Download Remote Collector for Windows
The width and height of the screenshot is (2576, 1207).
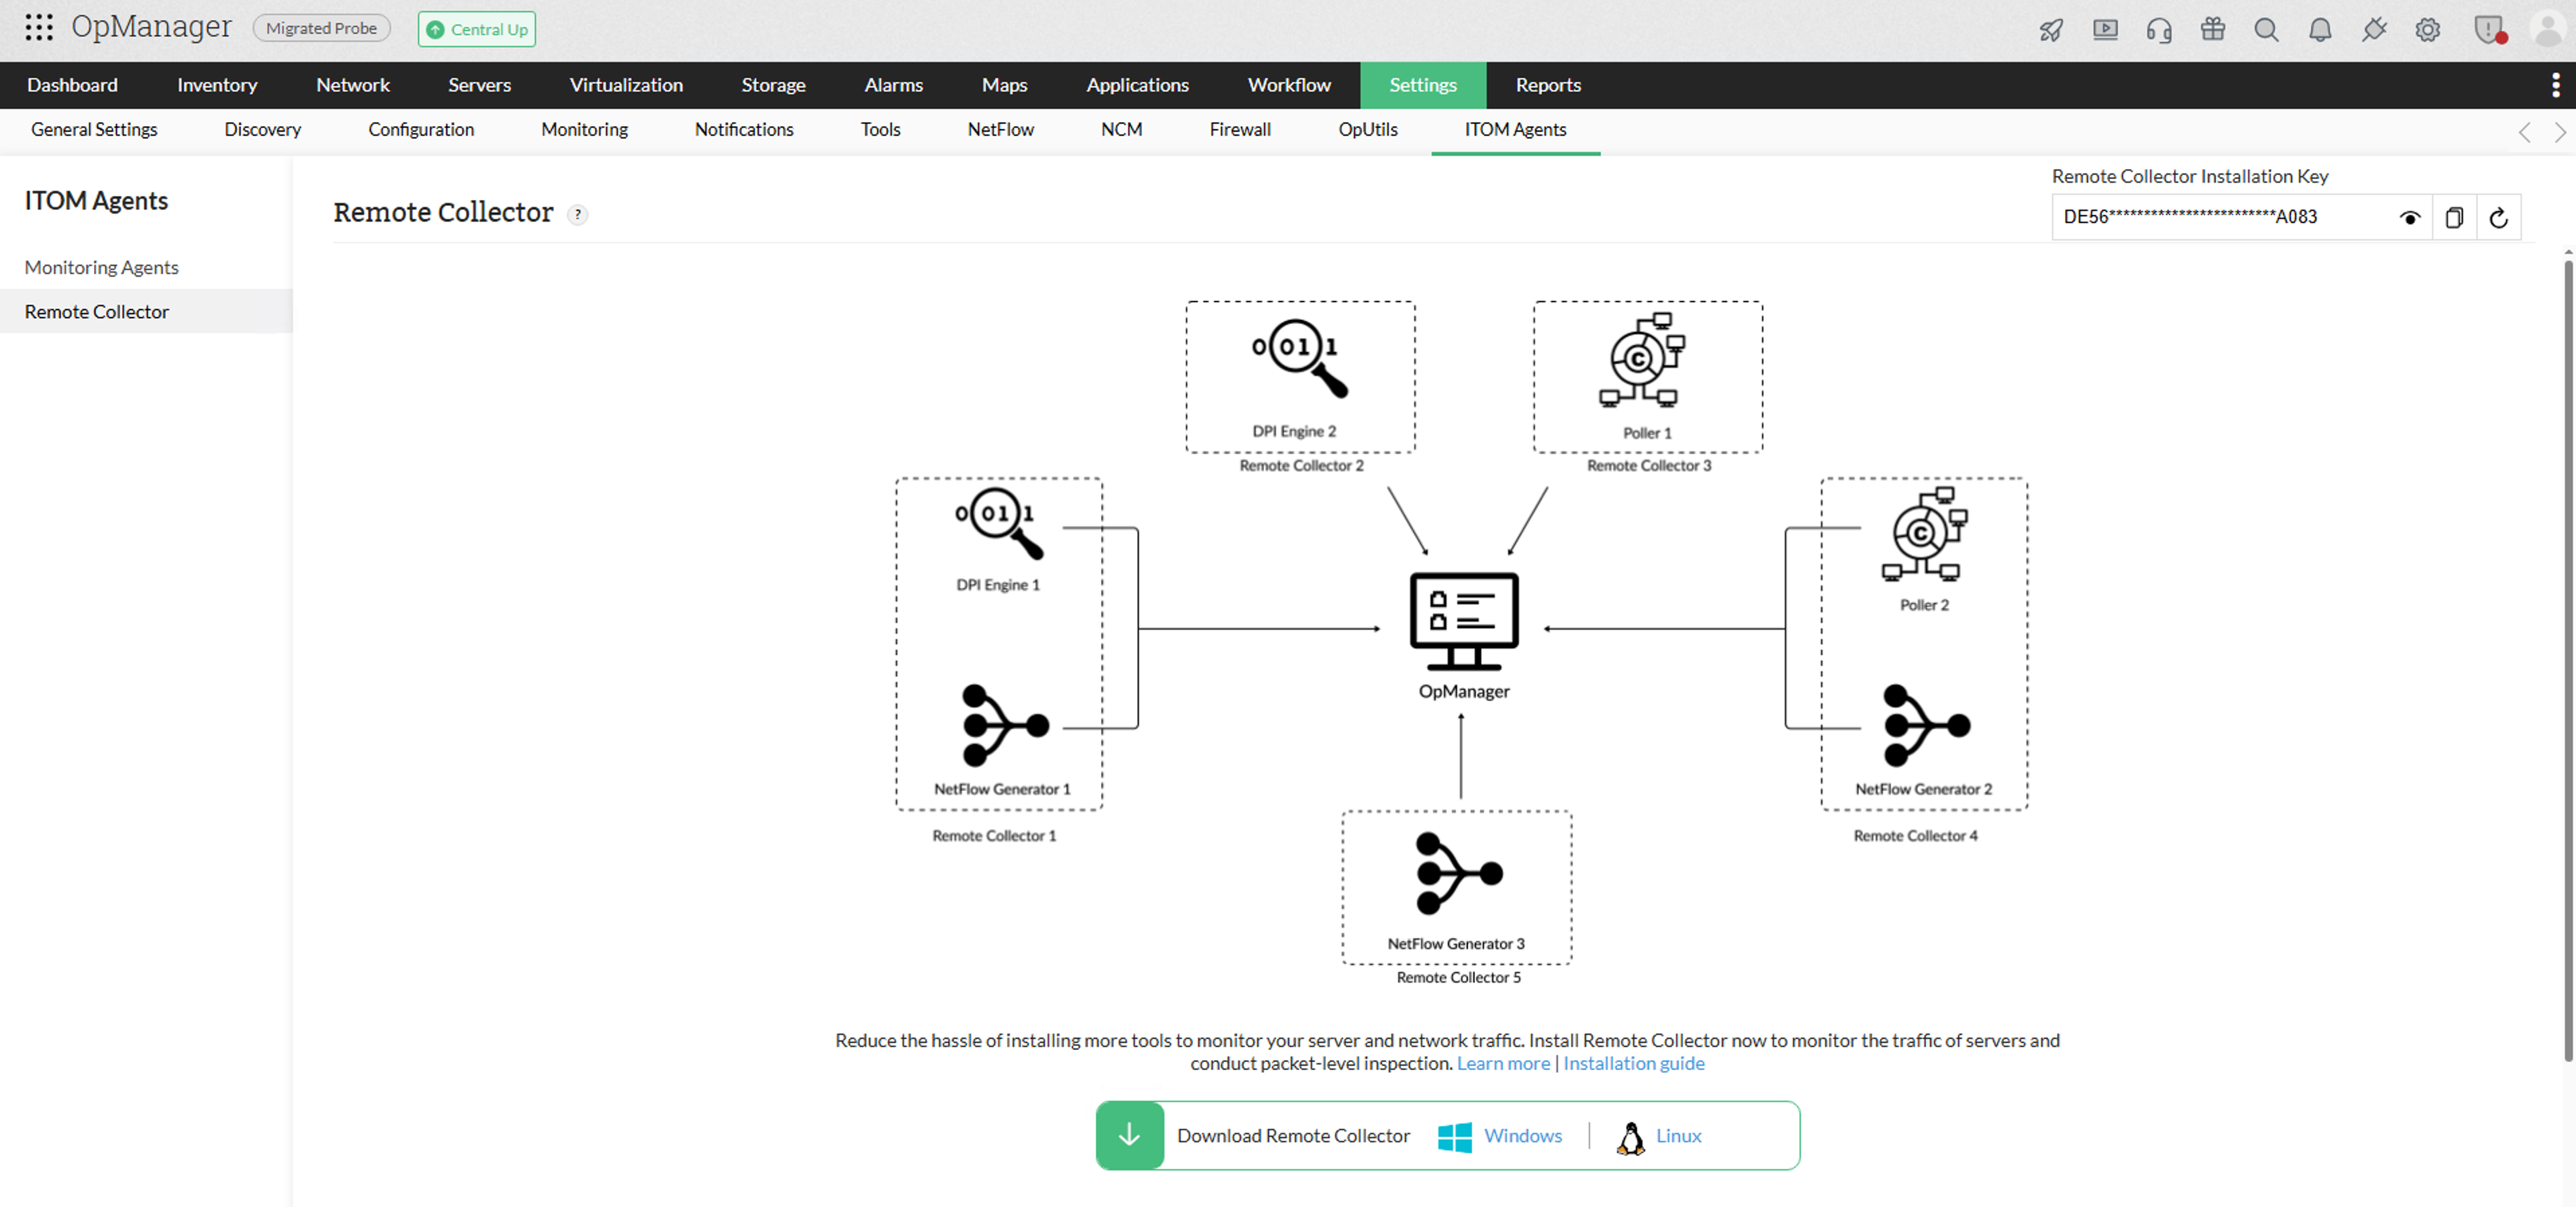point(1521,1136)
